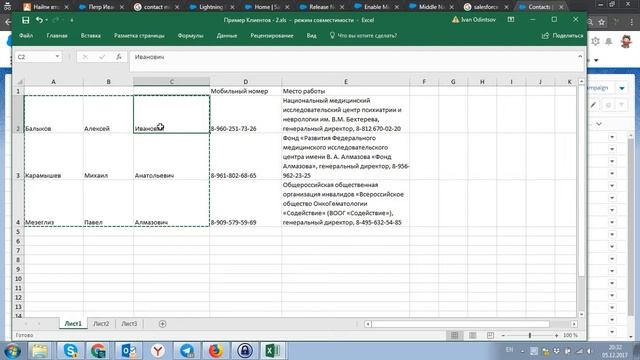Image resolution: width=640 pixels, height=360 pixels.
Task: Click the zoom slider handle
Action: click(x=530, y=335)
